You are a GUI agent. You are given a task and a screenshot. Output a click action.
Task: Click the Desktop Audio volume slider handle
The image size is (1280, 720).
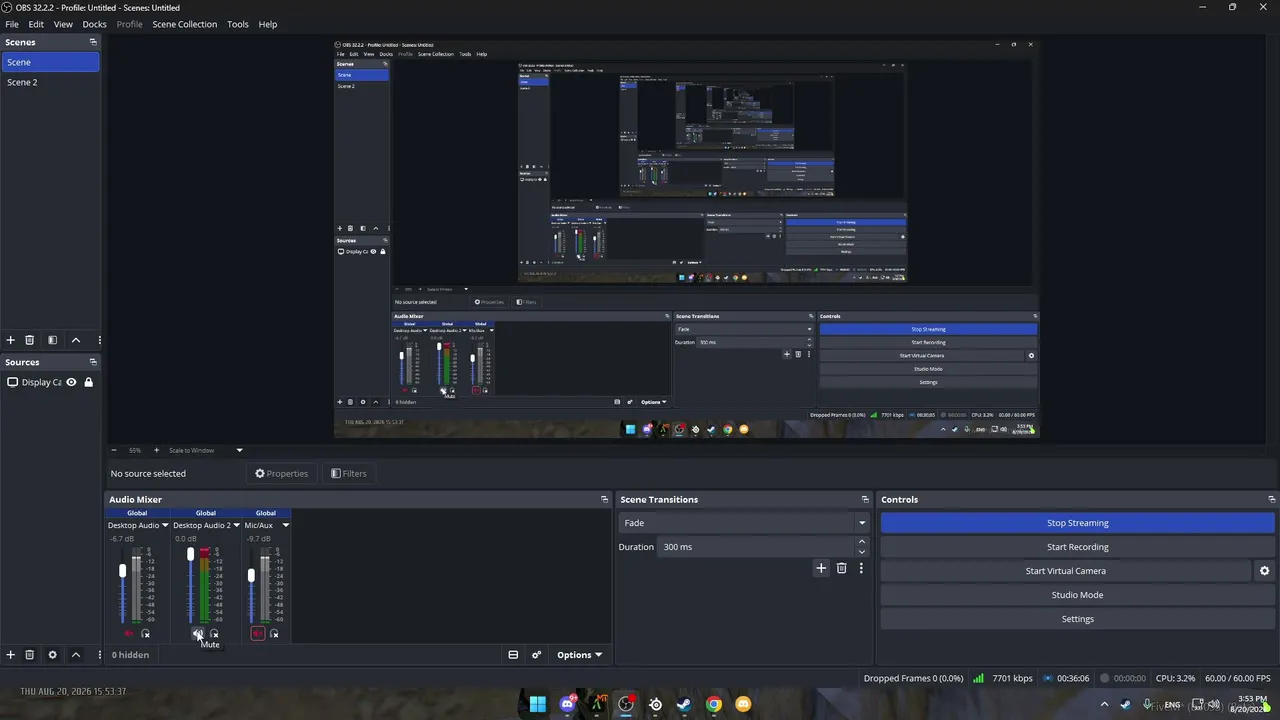pos(123,570)
